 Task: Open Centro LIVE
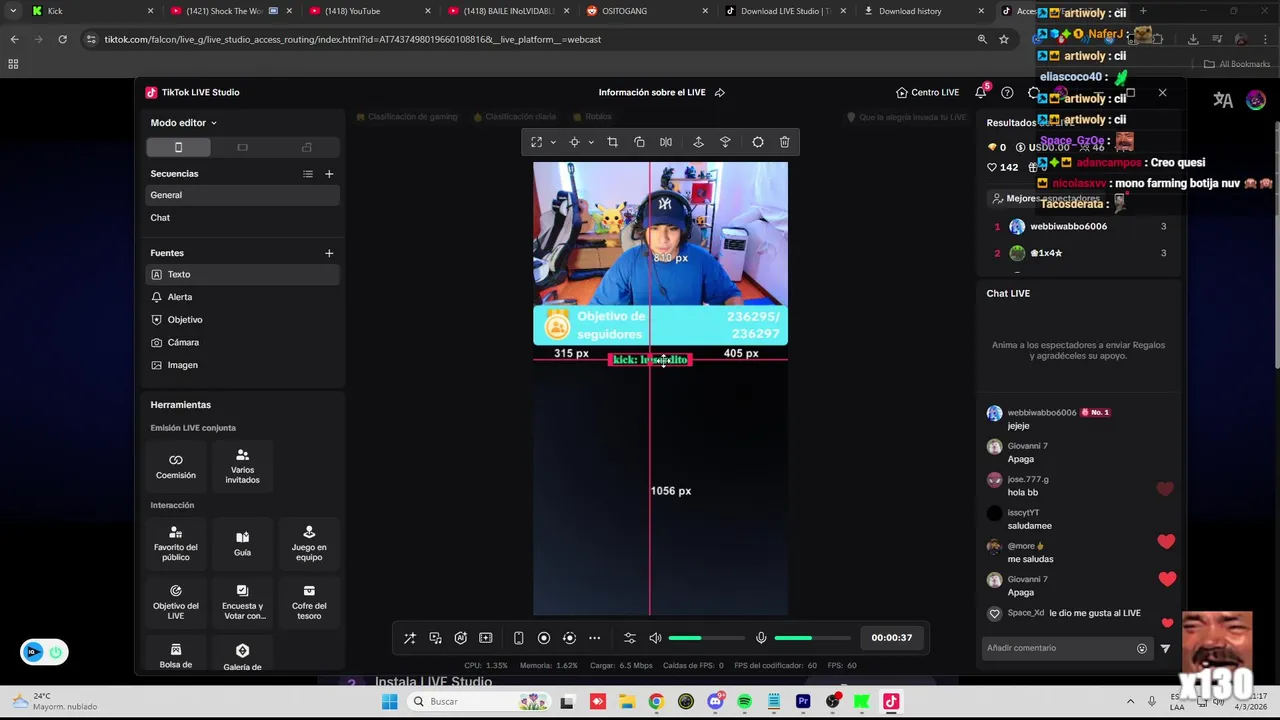click(928, 92)
